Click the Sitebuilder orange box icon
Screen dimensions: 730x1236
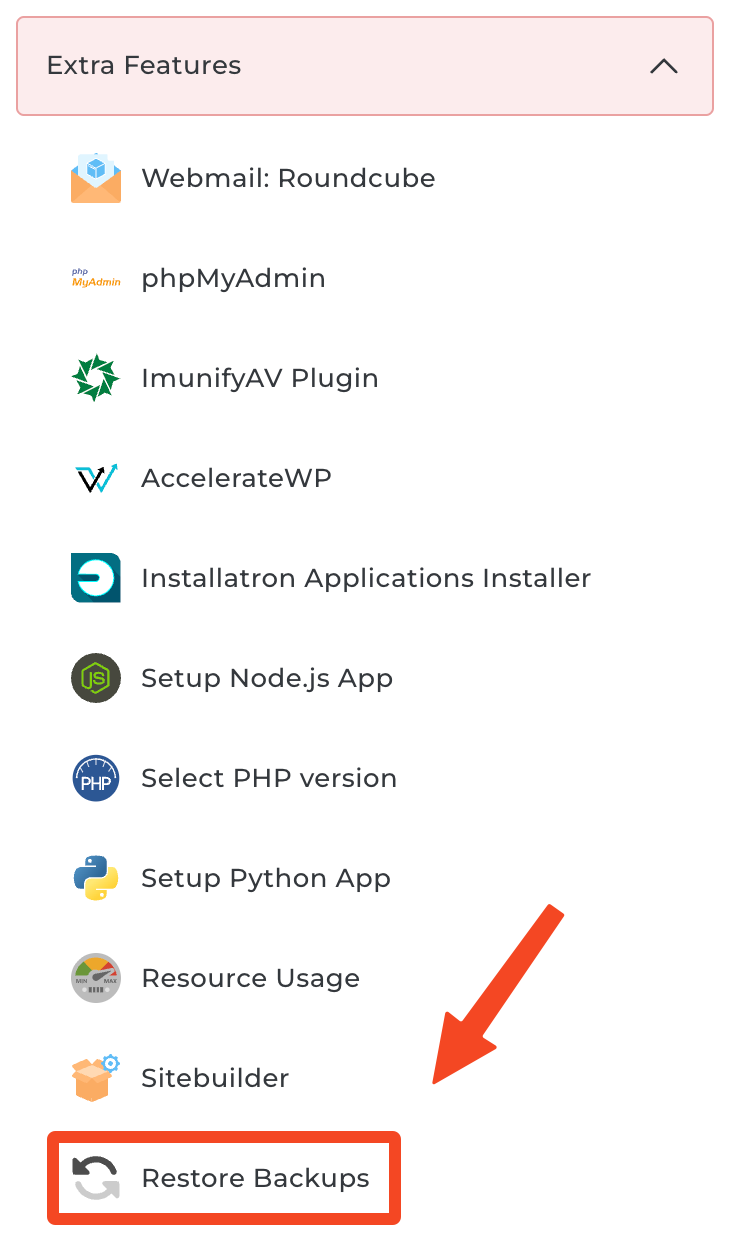click(x=96, y=1078)
